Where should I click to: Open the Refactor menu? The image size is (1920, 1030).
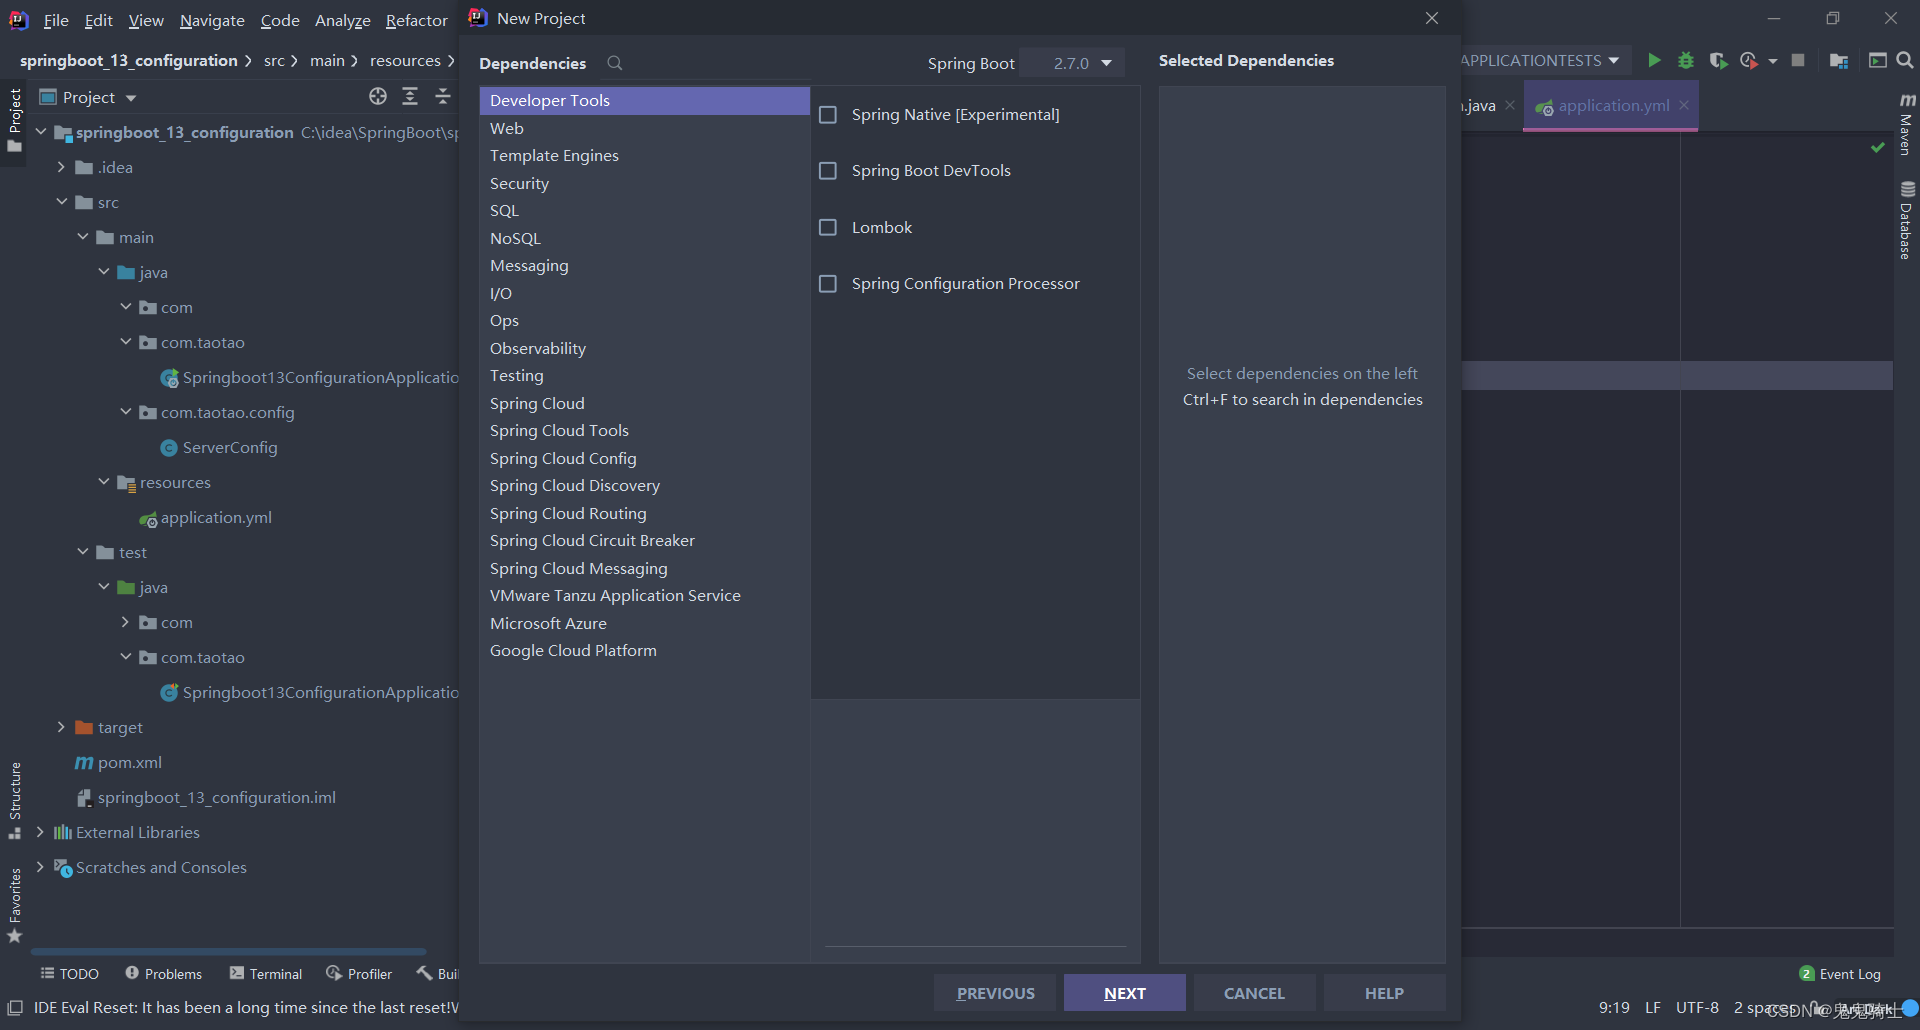(416, 20)
